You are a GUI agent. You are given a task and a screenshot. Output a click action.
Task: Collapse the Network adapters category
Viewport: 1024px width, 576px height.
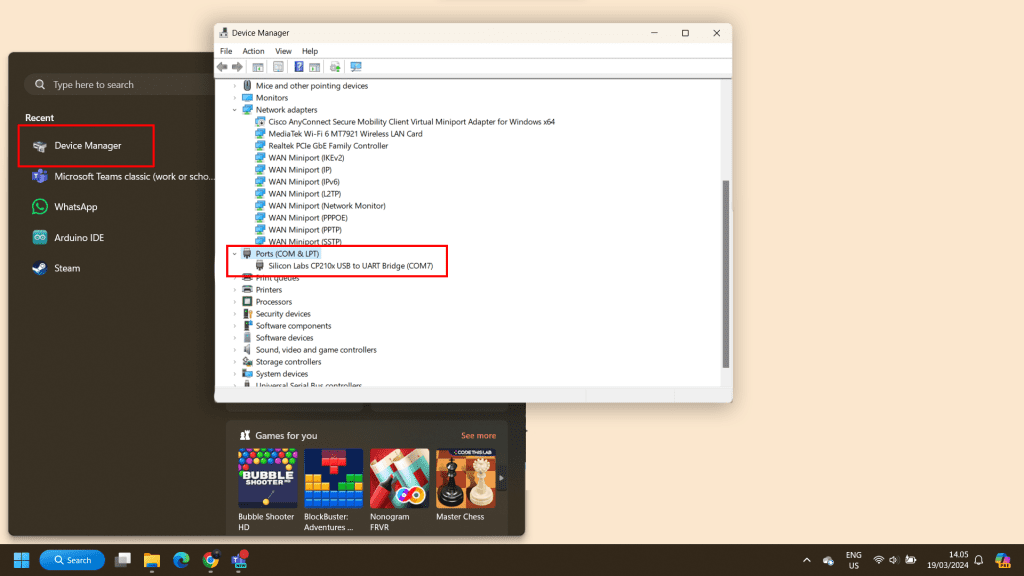(235, 110)
